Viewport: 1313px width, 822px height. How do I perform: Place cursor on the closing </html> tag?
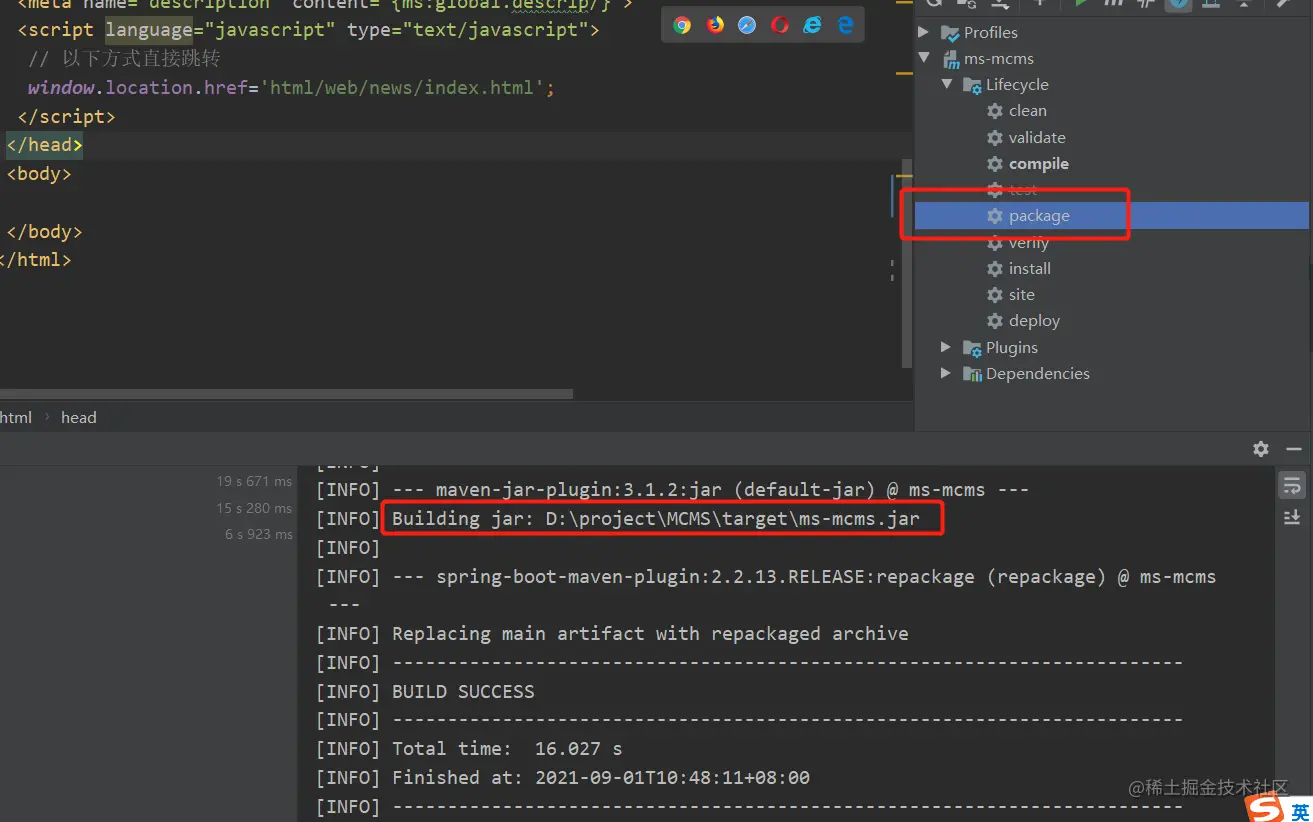[36, 260]
